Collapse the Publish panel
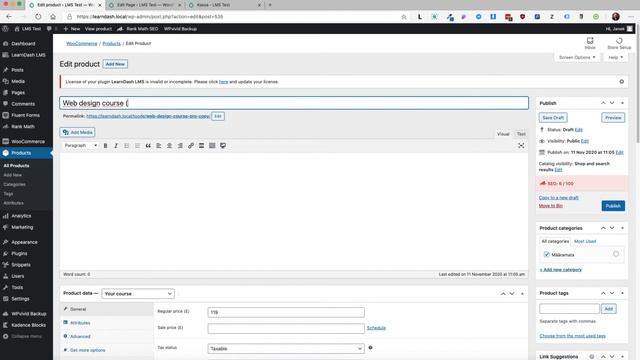640x360 pixels. click(622, 103)
